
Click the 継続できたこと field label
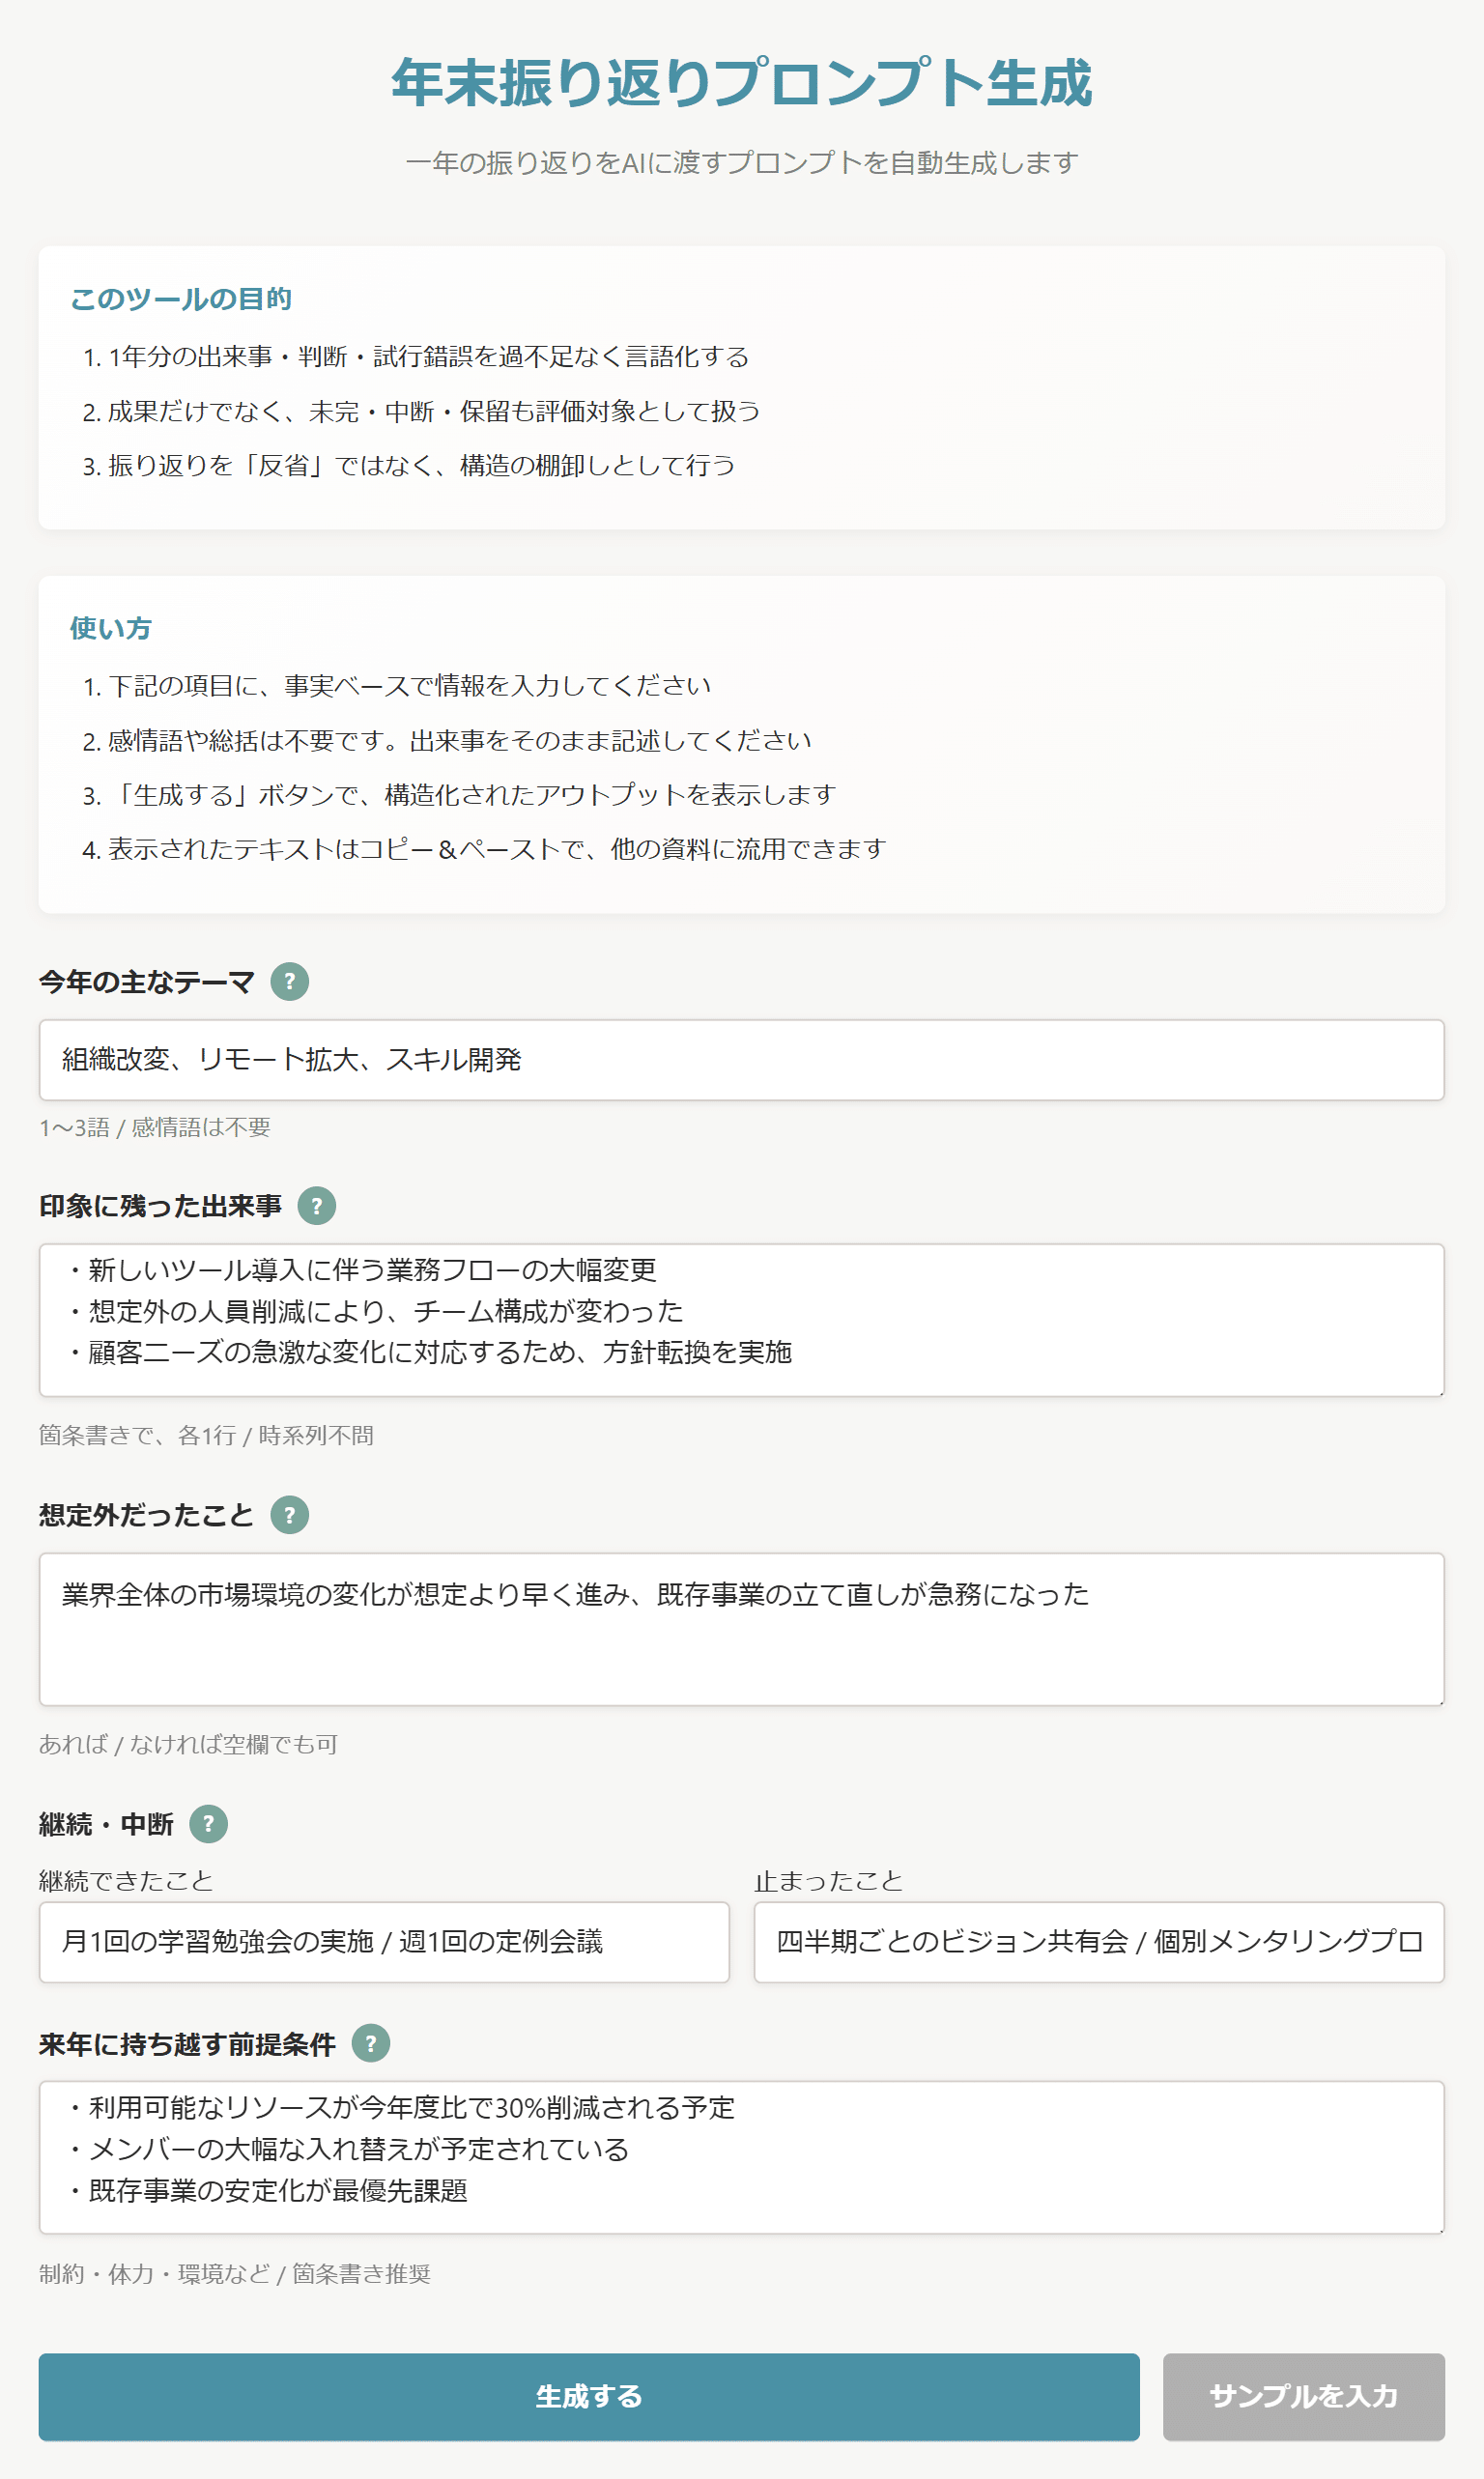(126, 1880)
